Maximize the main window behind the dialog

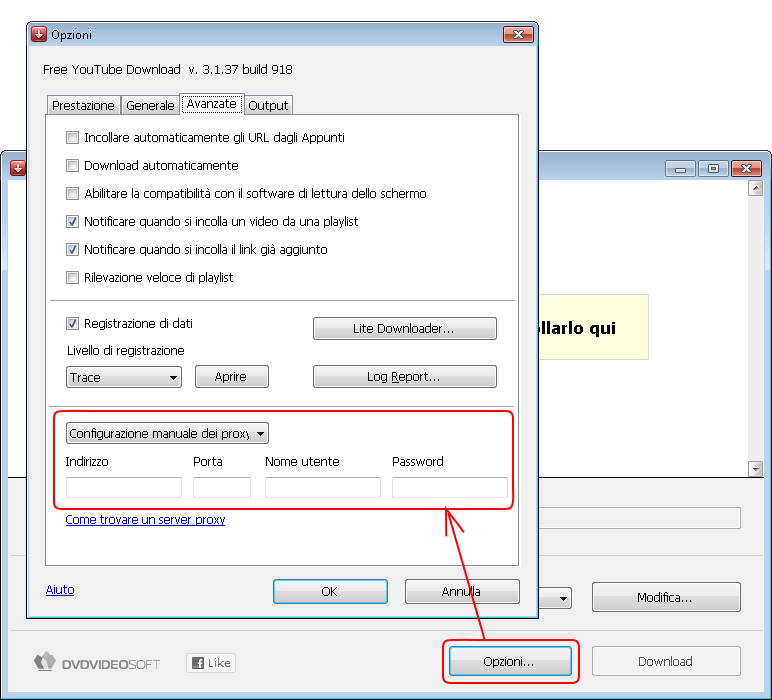coord(713,169)
